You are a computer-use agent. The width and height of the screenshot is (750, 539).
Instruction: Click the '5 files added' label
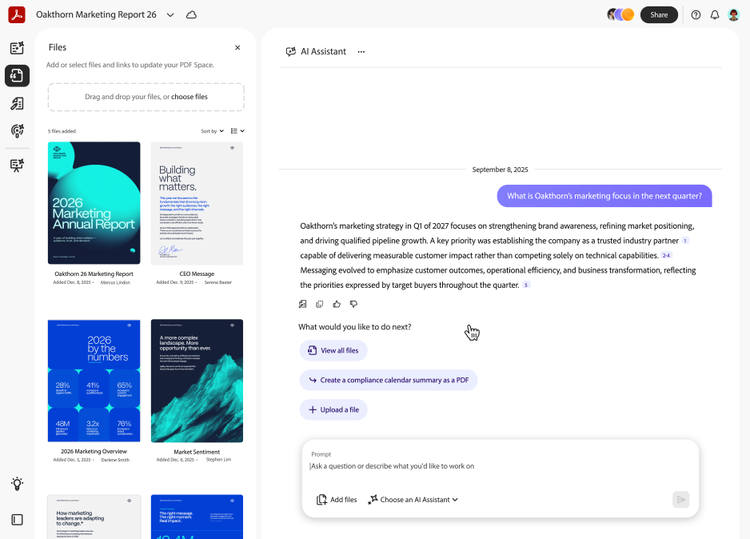tap(62, 131)
